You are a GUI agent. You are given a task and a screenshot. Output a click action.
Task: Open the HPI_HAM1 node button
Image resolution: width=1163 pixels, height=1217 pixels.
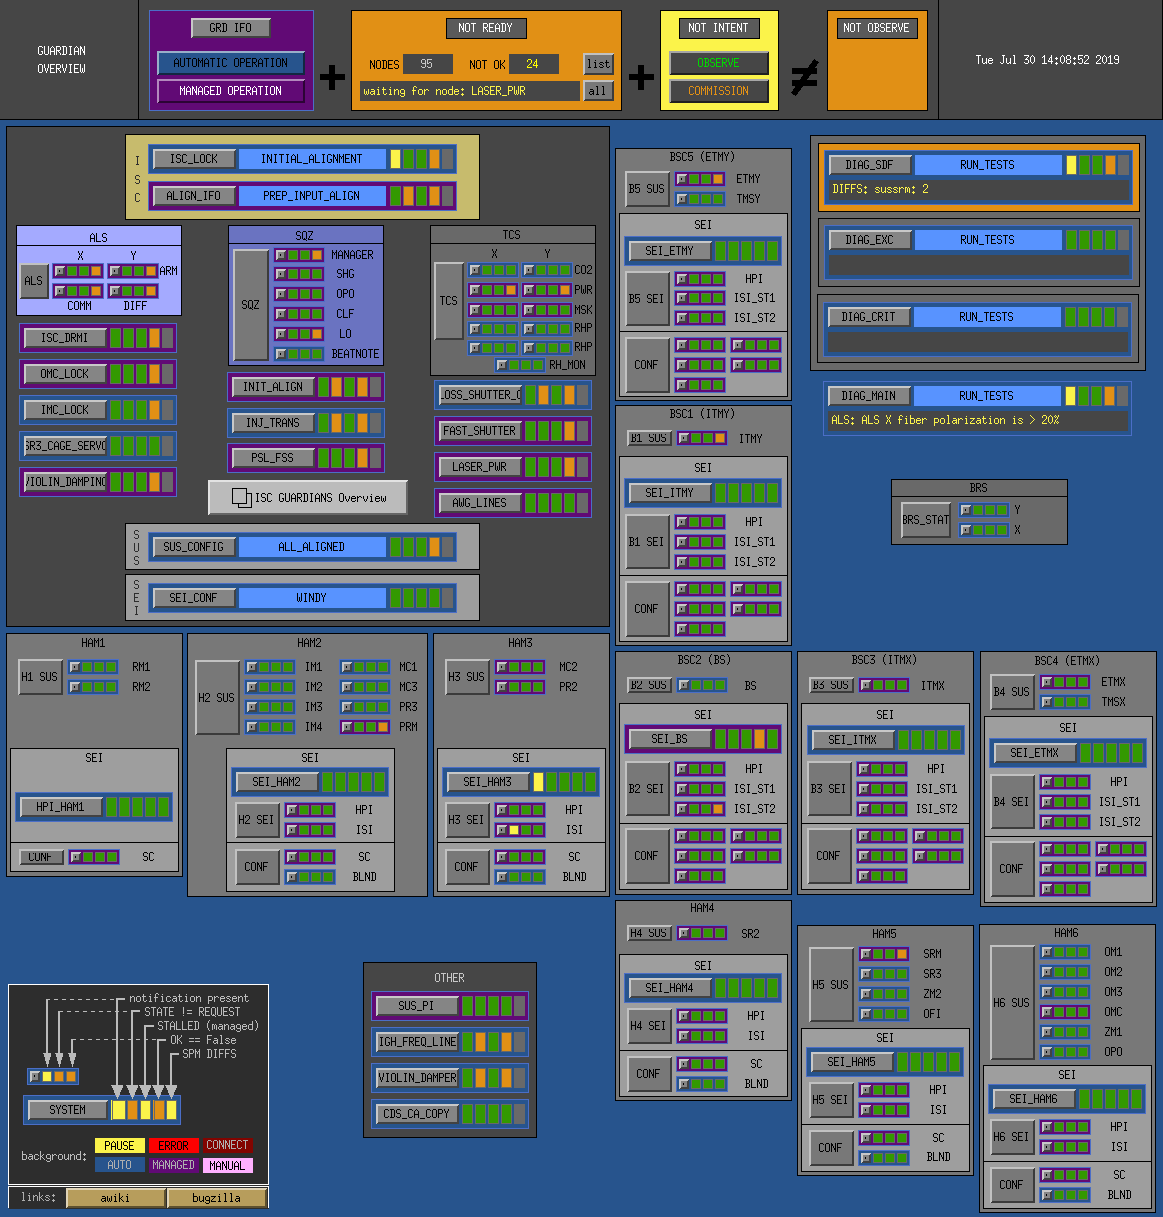click(x=60, y=807)
